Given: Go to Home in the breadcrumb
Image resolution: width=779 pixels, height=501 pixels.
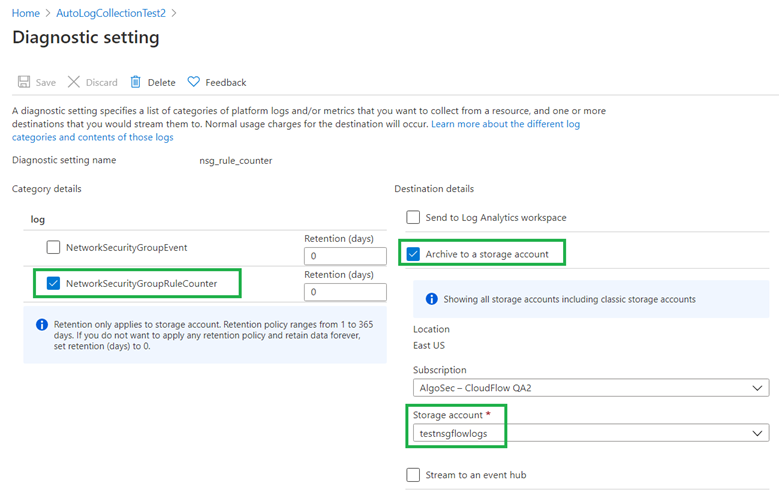Looking at the screenshot, I should pos(26,13).
